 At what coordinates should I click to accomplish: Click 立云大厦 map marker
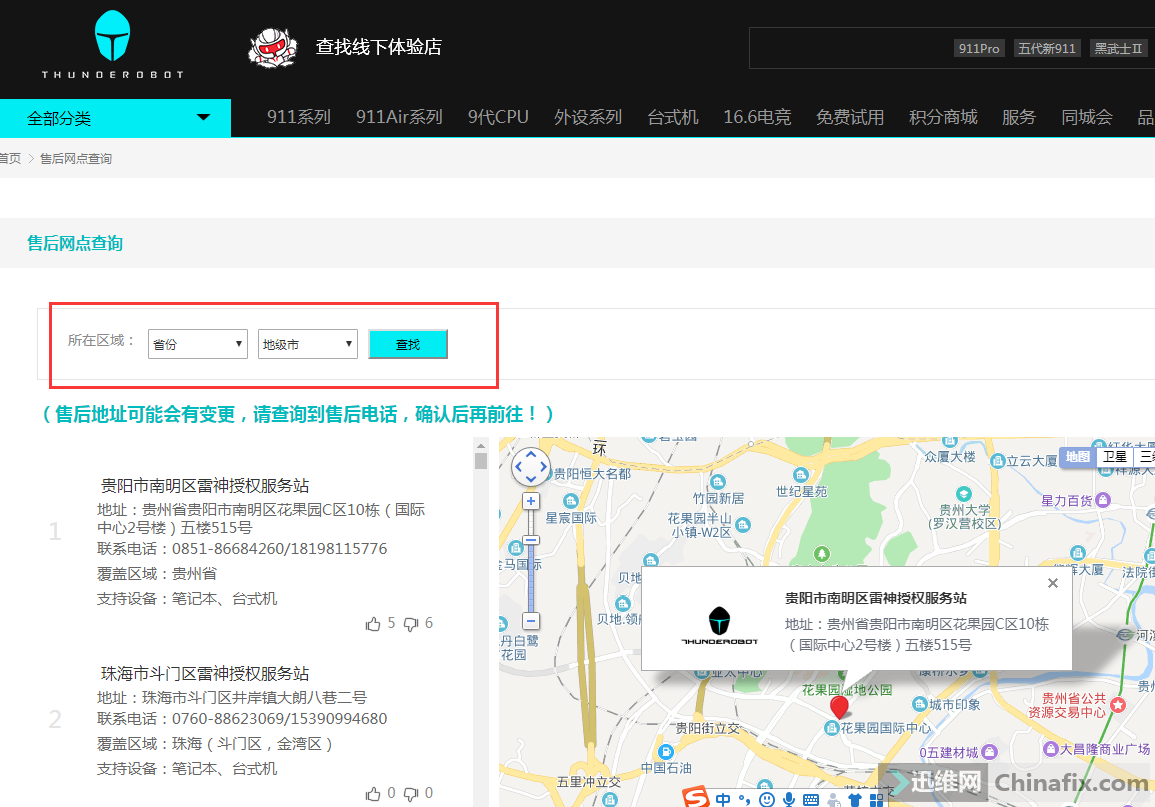[998, 461]
